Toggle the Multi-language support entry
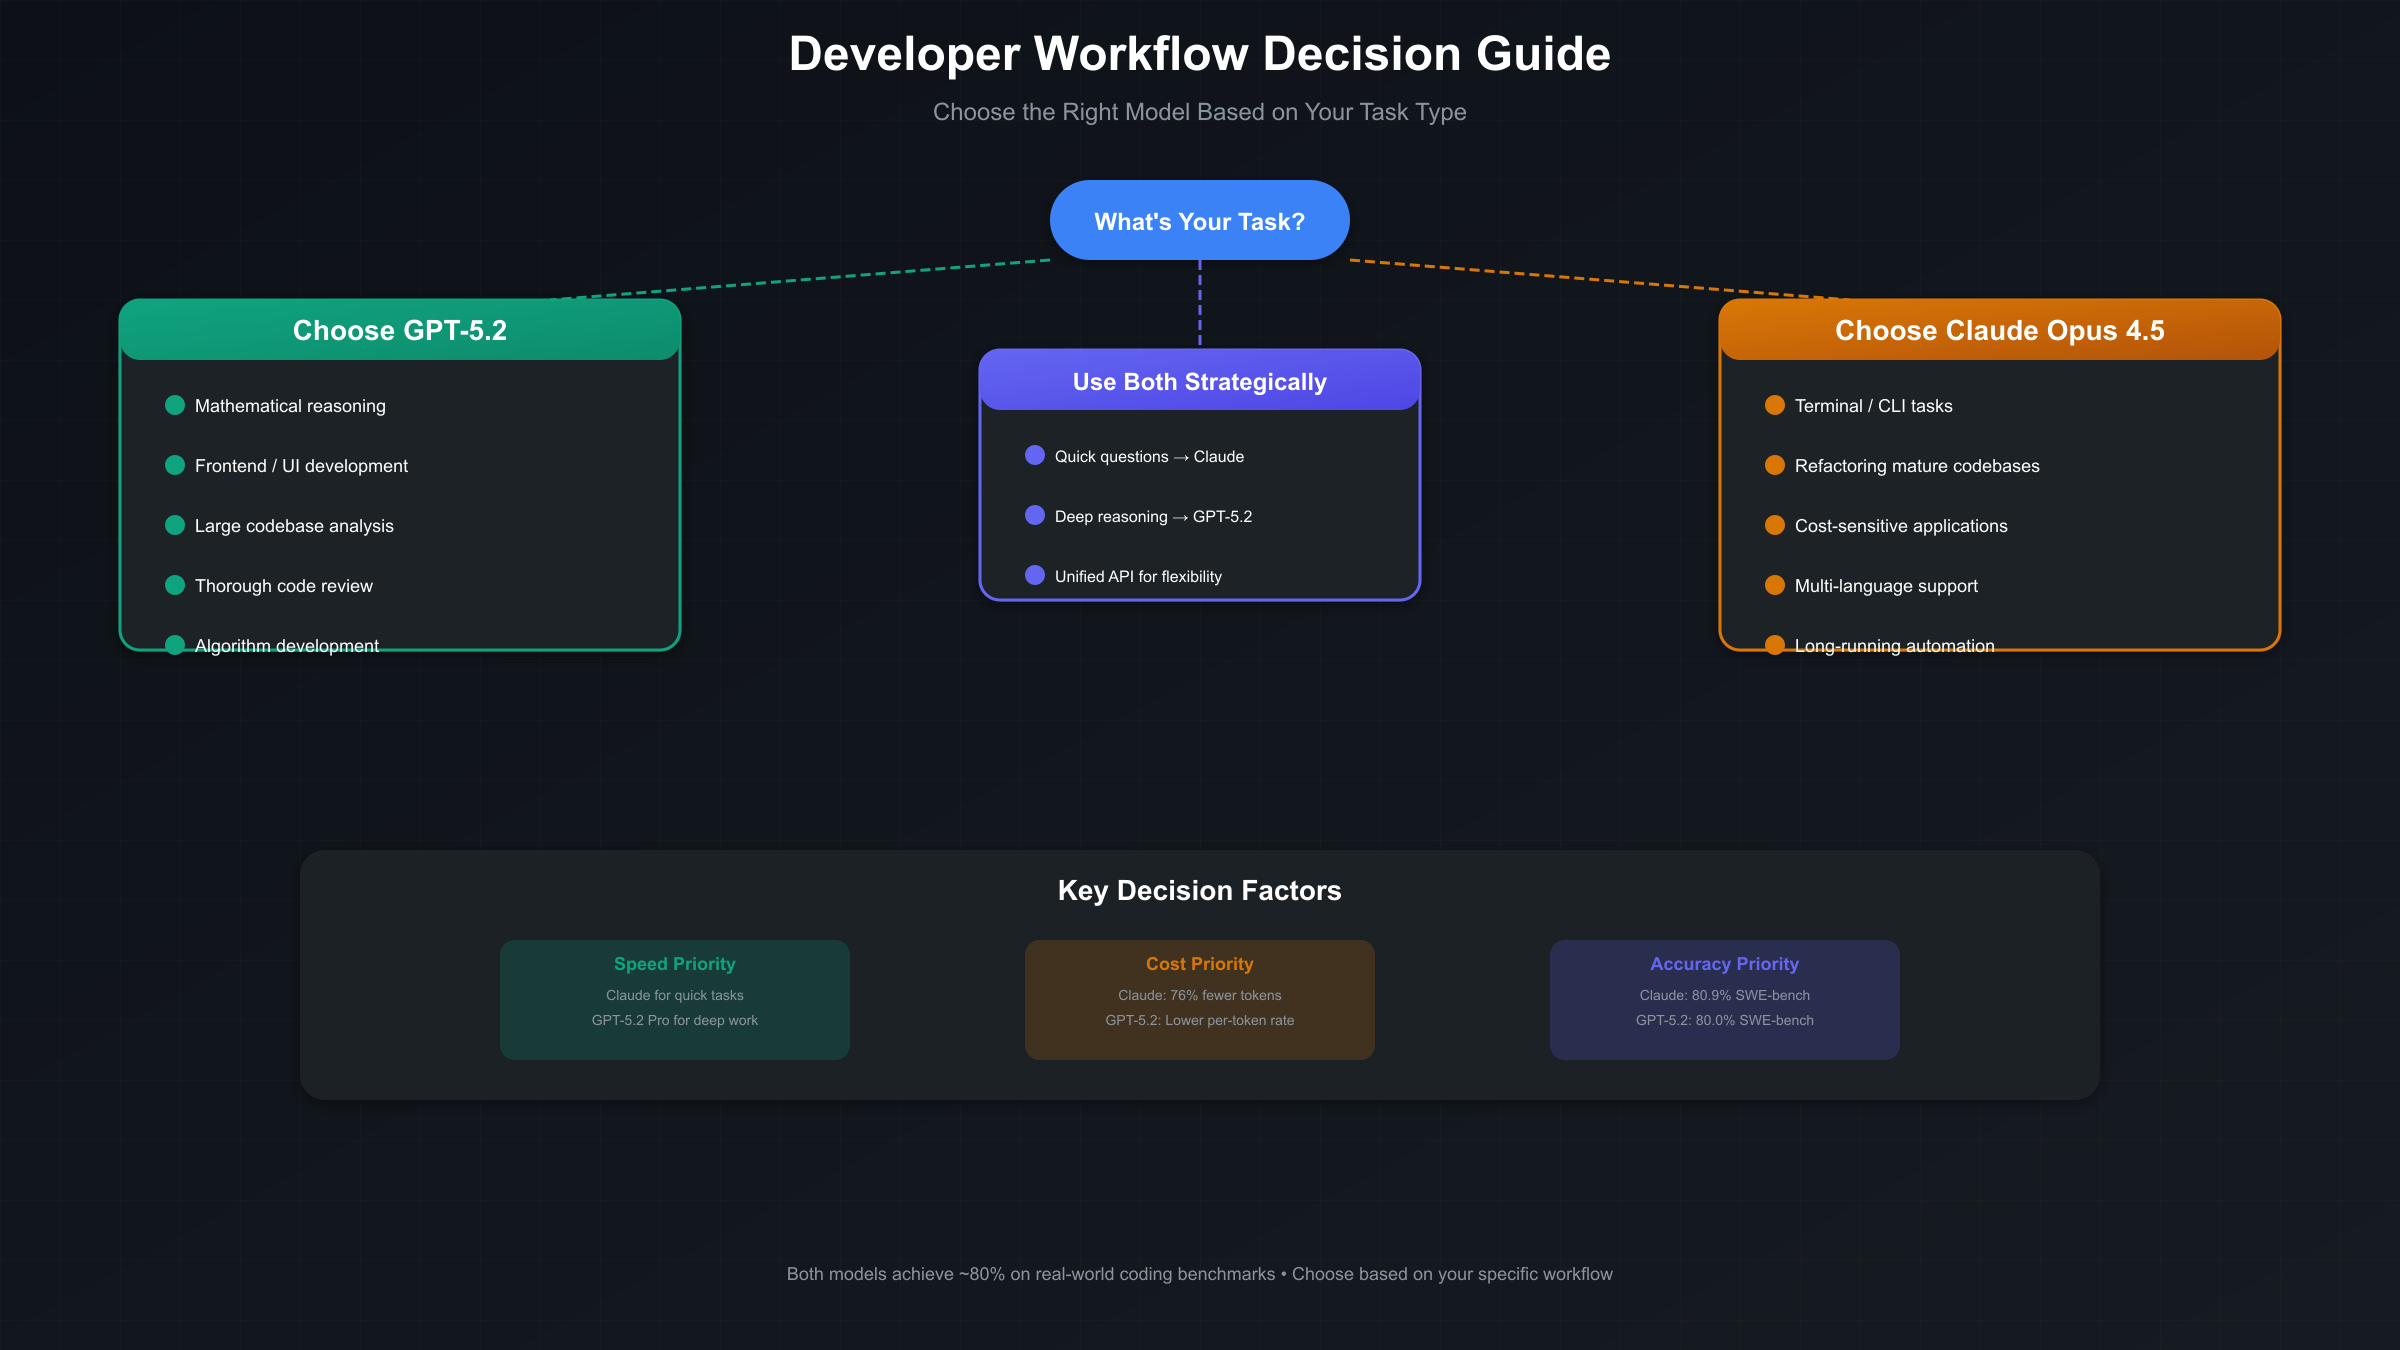 1886,585
